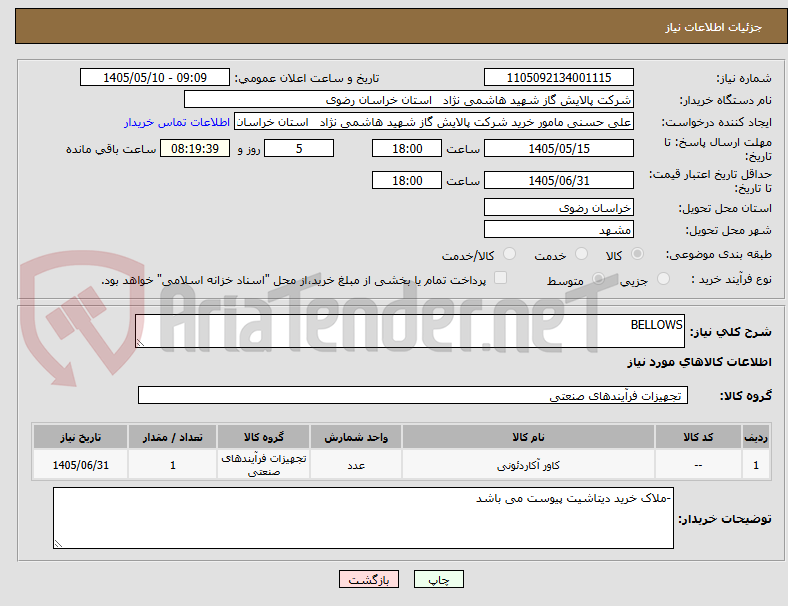Viewport: 788px width, 606px height.
Task: Click the item code cell showing --
Action: click(698, 465)
